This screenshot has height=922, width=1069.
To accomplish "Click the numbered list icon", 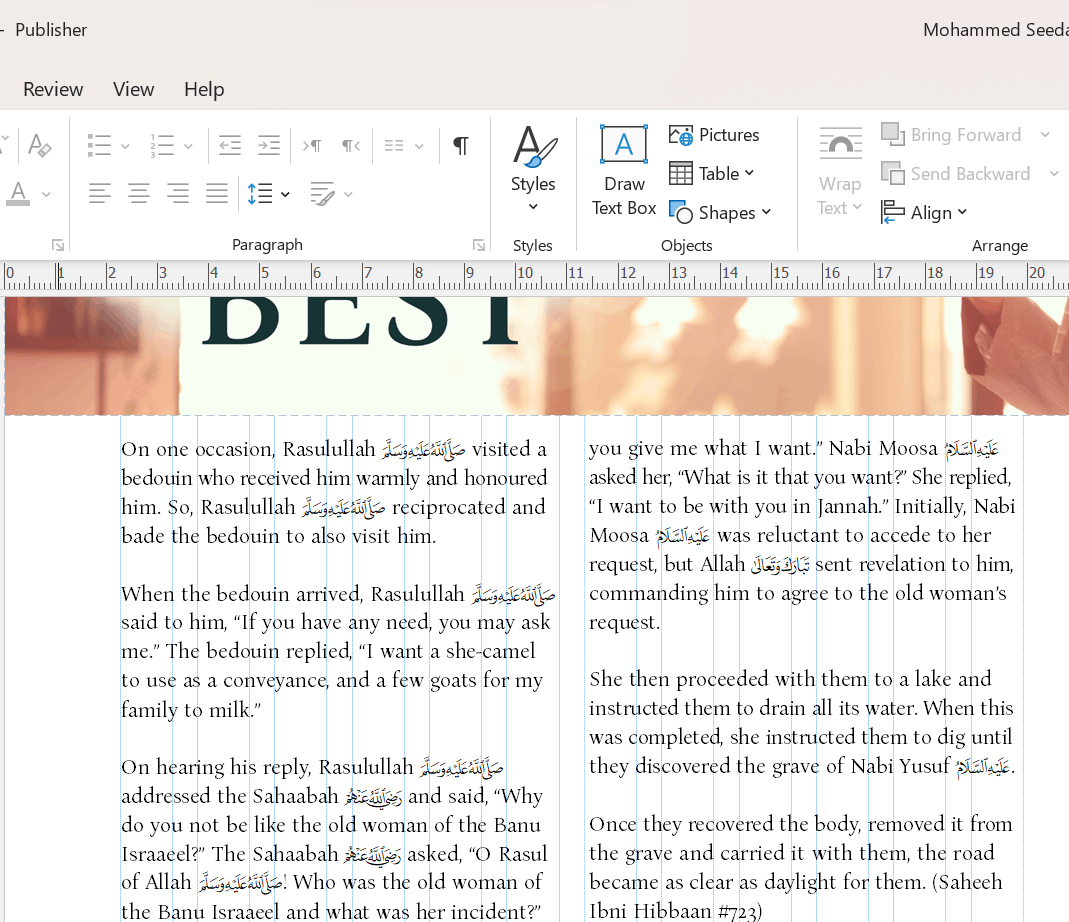I will (x=162, y=145).
